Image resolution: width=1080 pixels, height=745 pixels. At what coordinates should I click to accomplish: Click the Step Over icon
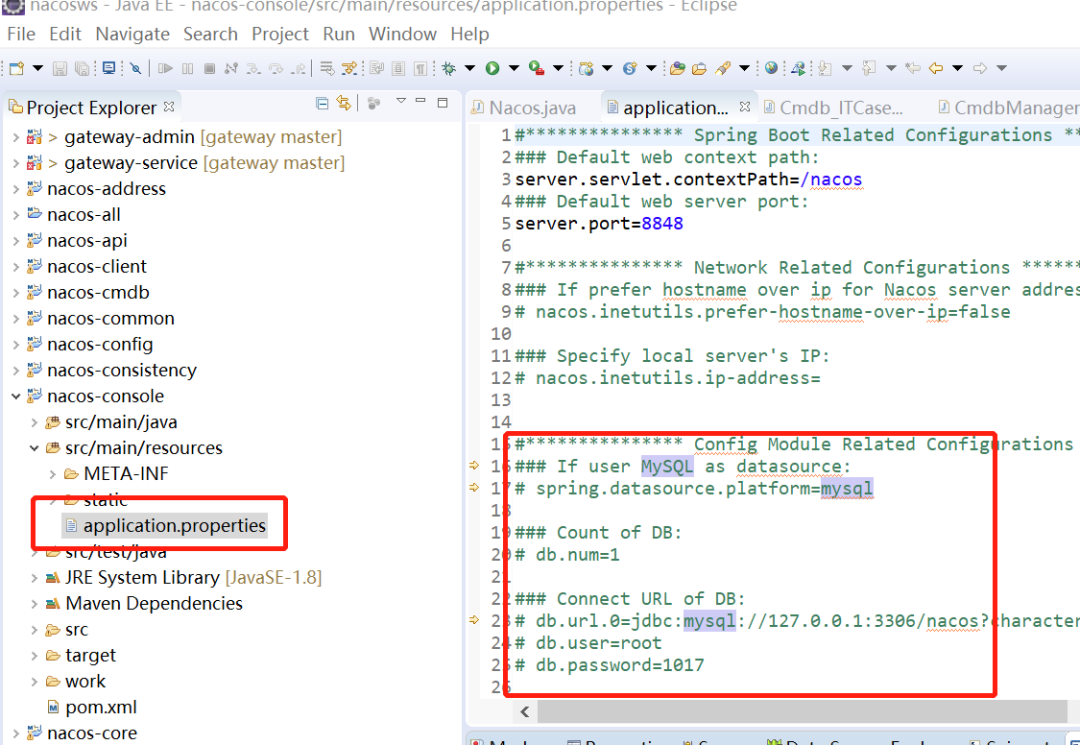click(276, 68)
